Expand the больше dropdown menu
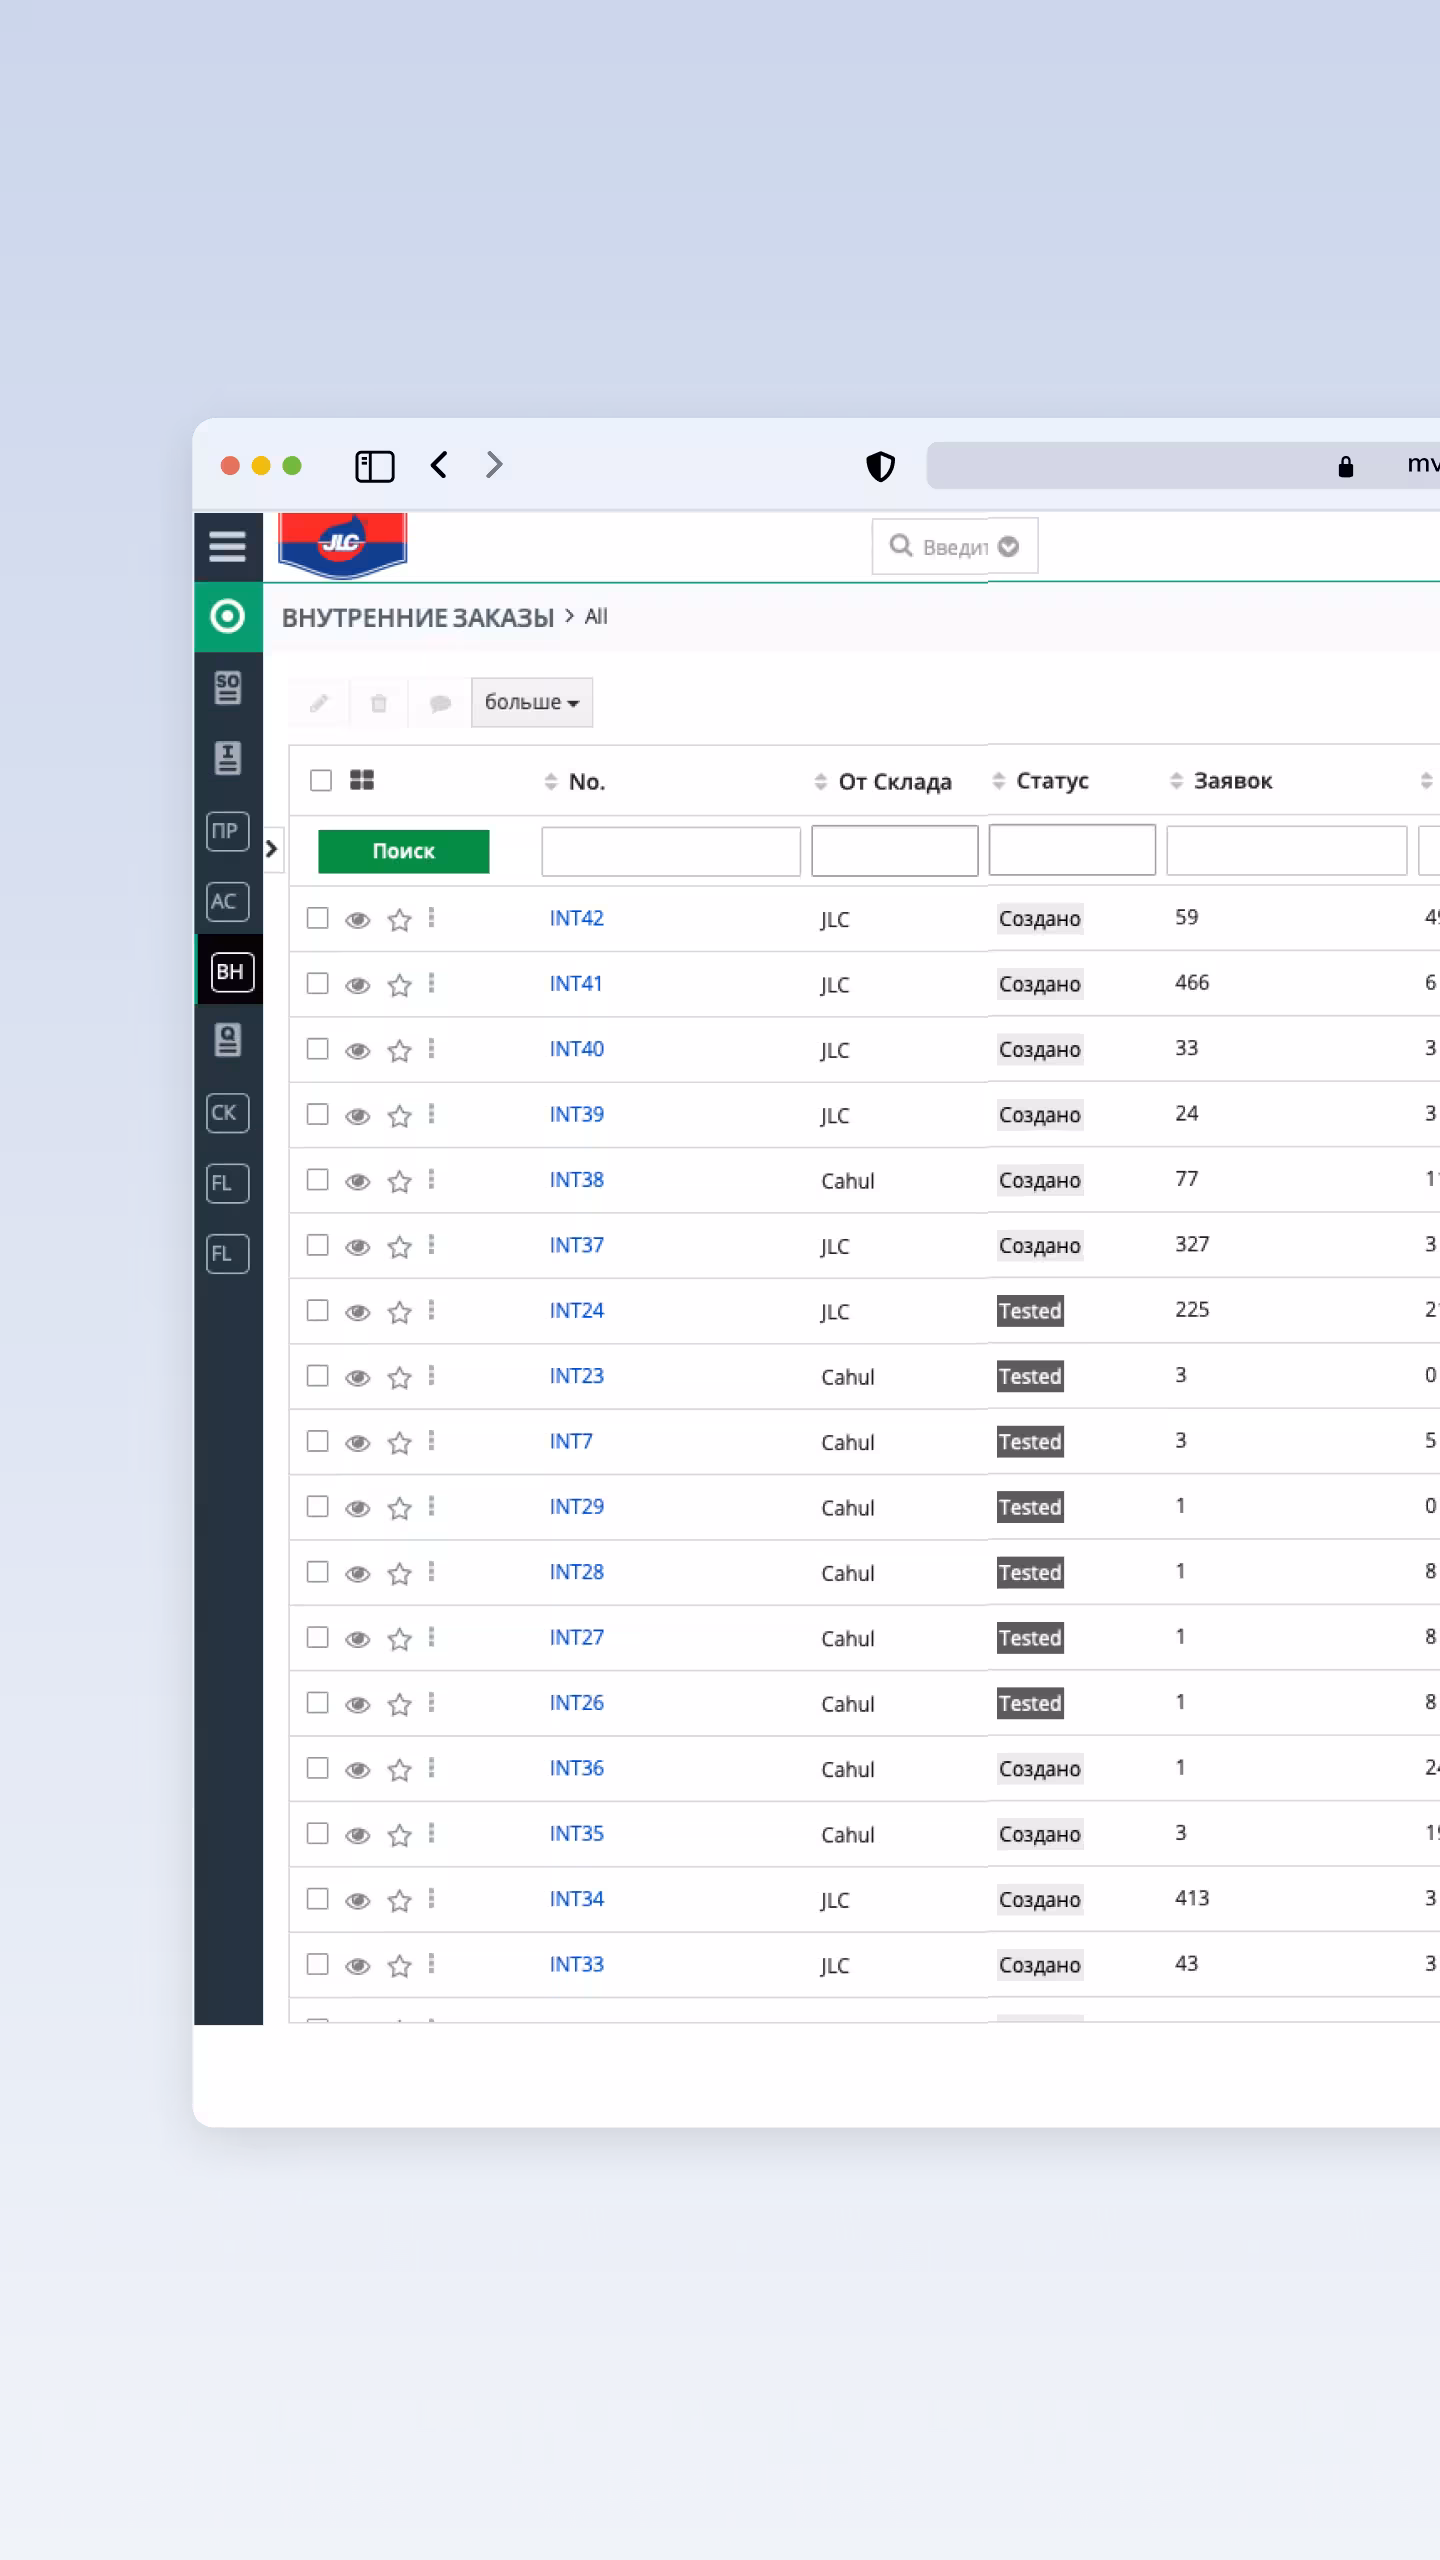 point(531,702)
